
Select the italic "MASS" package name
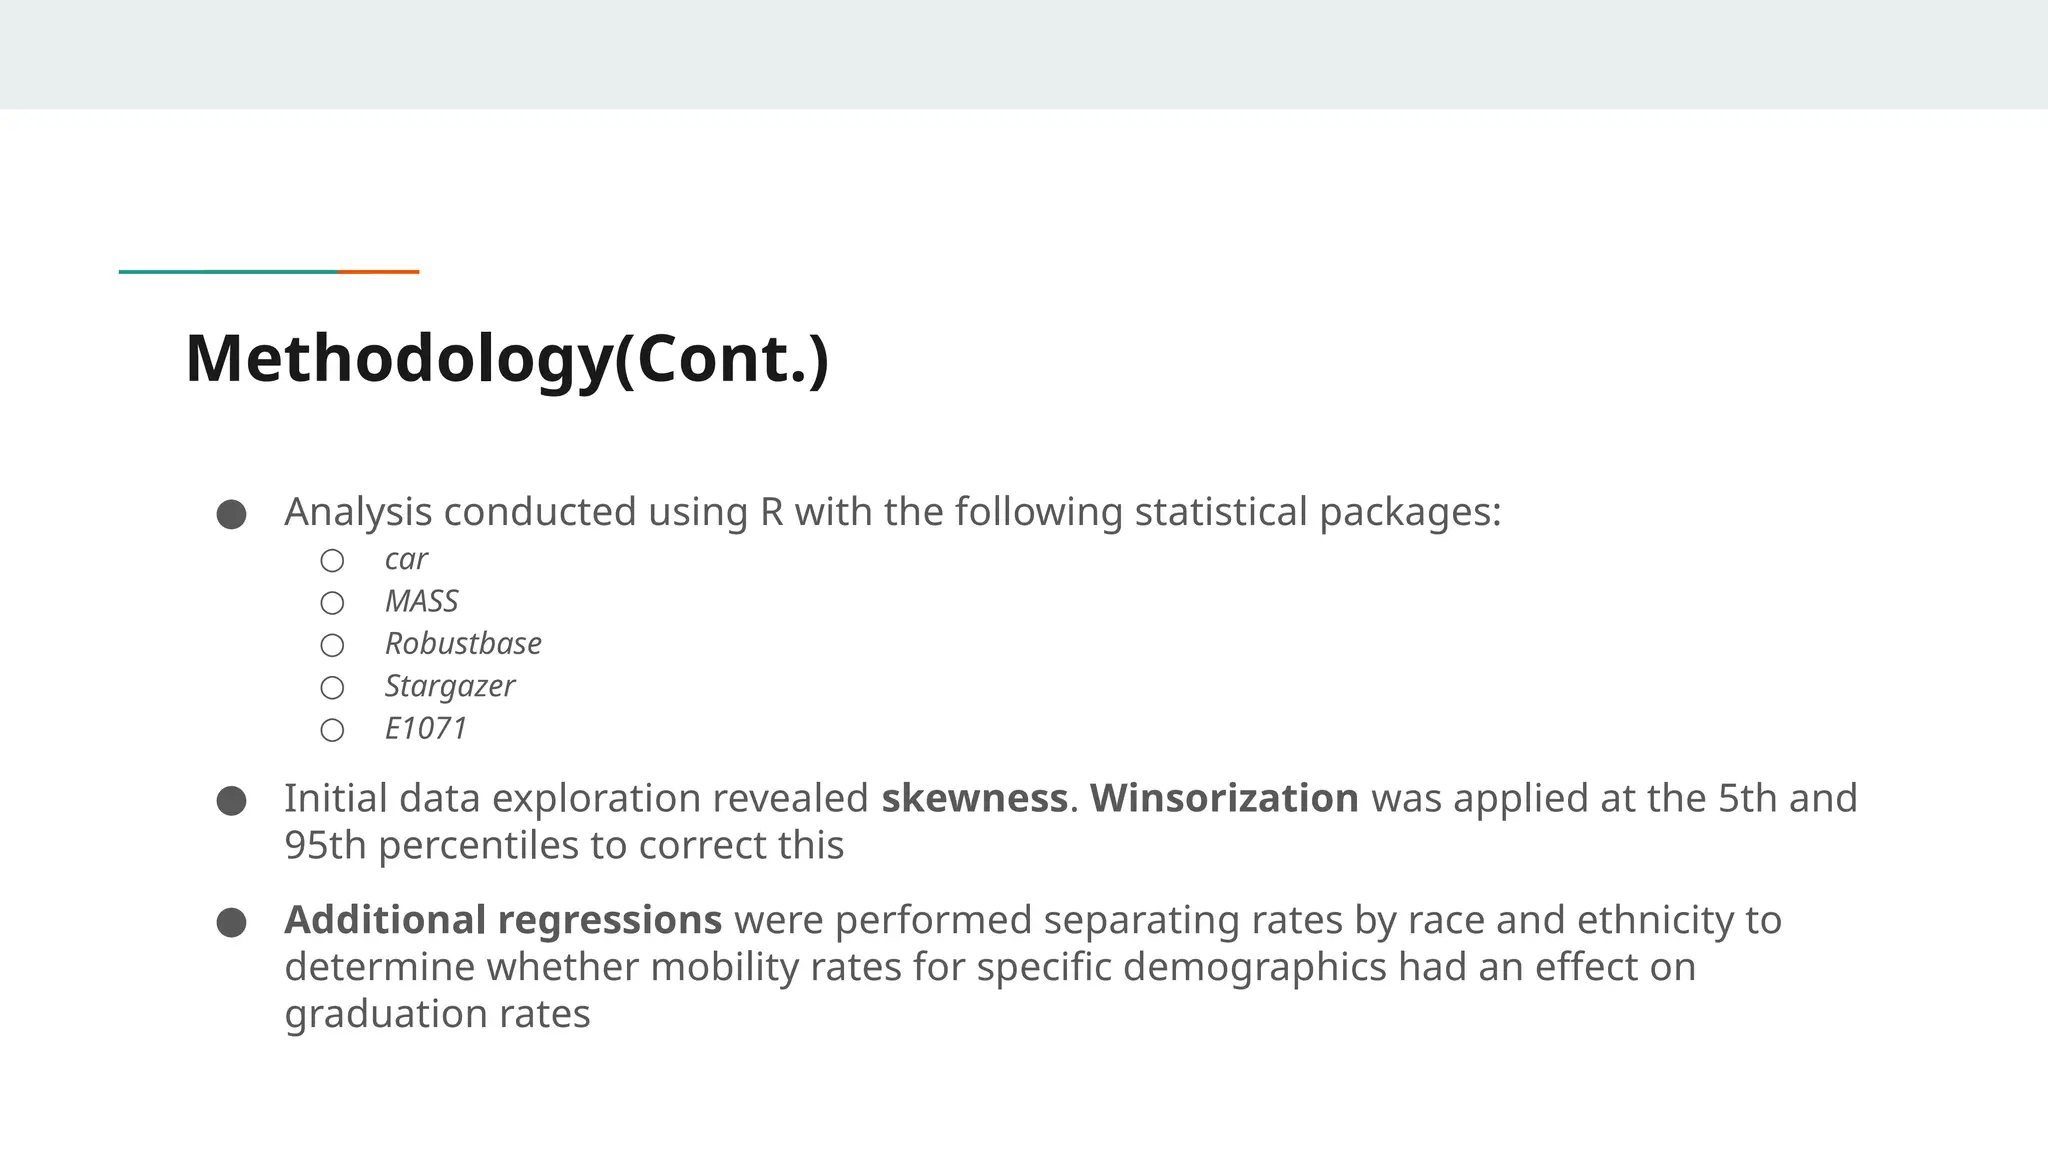coord(421,601)
